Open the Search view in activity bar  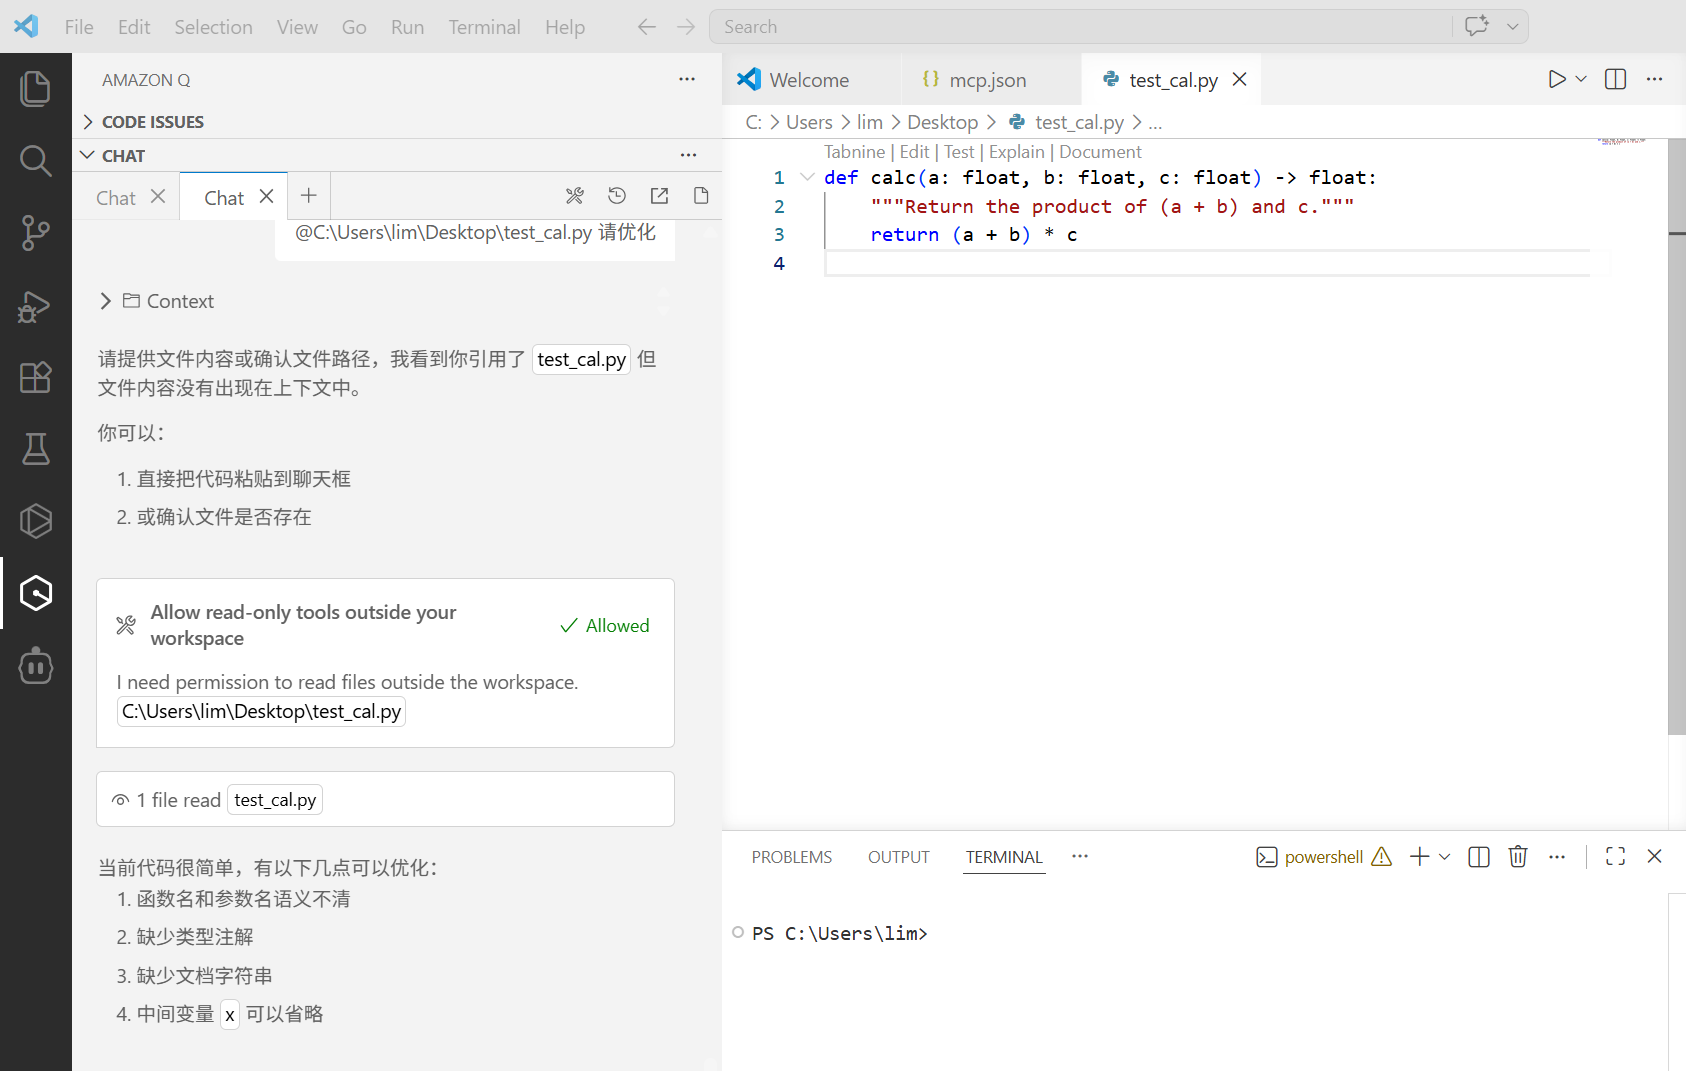[36, 161]
